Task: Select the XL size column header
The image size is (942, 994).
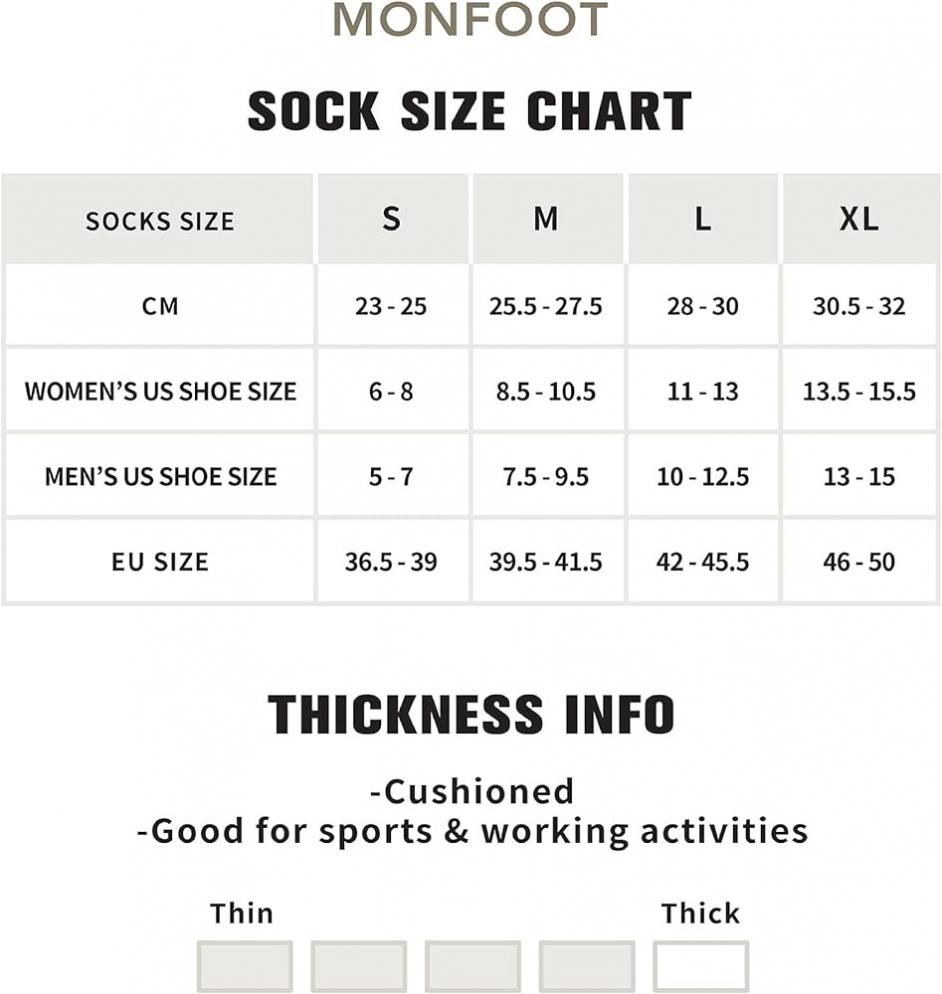Action: 860,219
